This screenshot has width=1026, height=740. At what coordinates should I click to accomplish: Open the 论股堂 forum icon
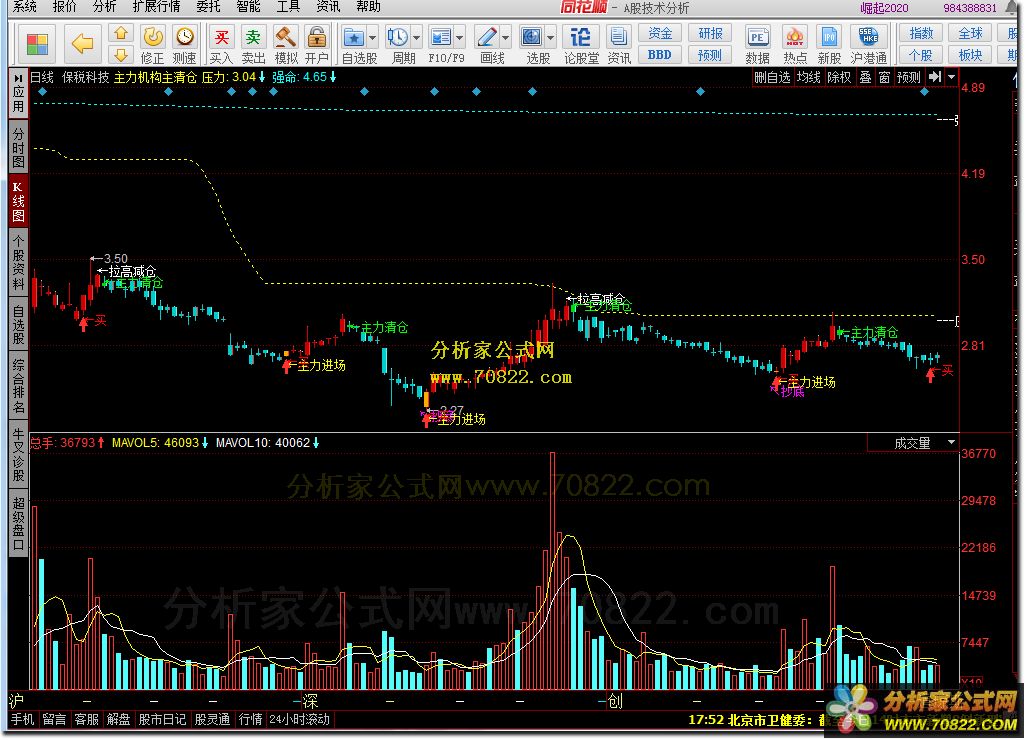(581, 44)
